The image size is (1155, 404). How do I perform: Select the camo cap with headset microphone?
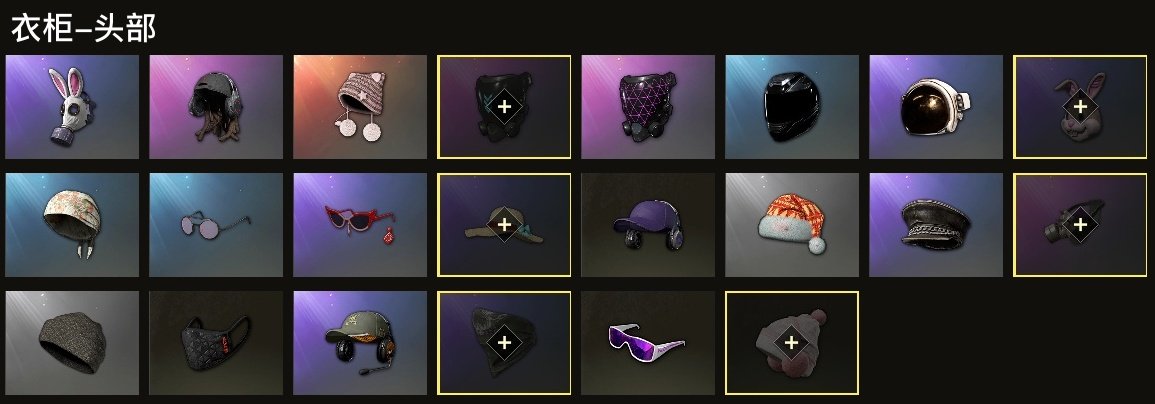click(359, 343)
